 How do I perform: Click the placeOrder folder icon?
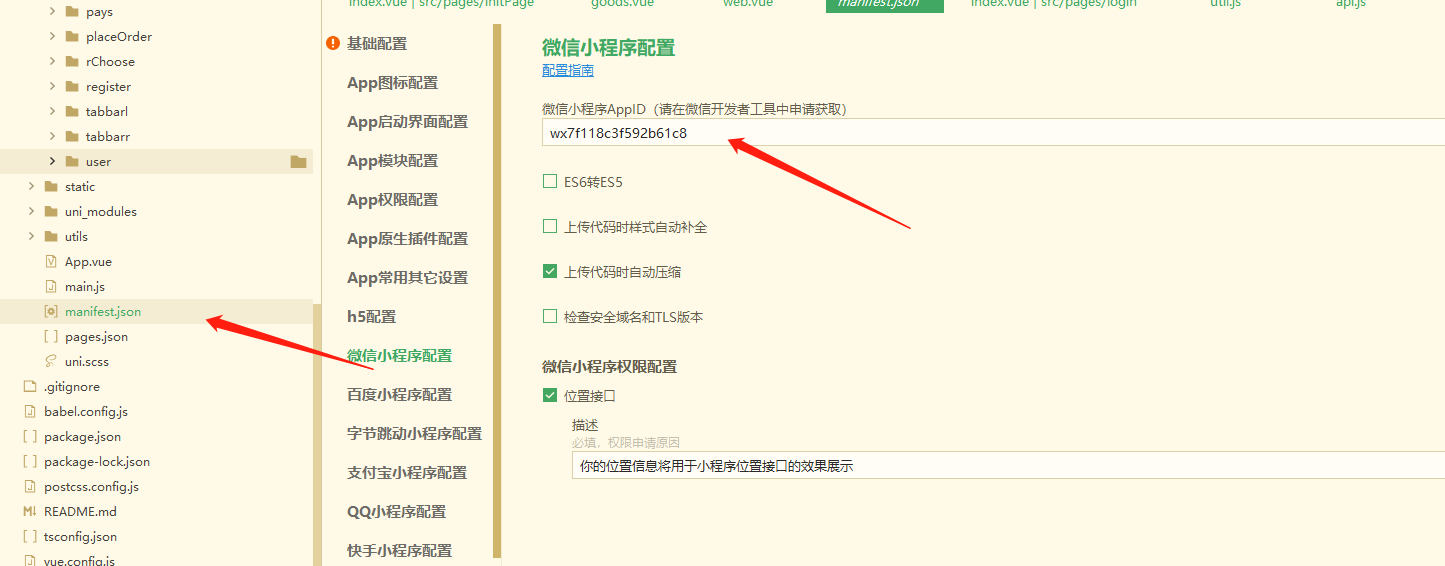pyautogui.click(x=71, y=37)
